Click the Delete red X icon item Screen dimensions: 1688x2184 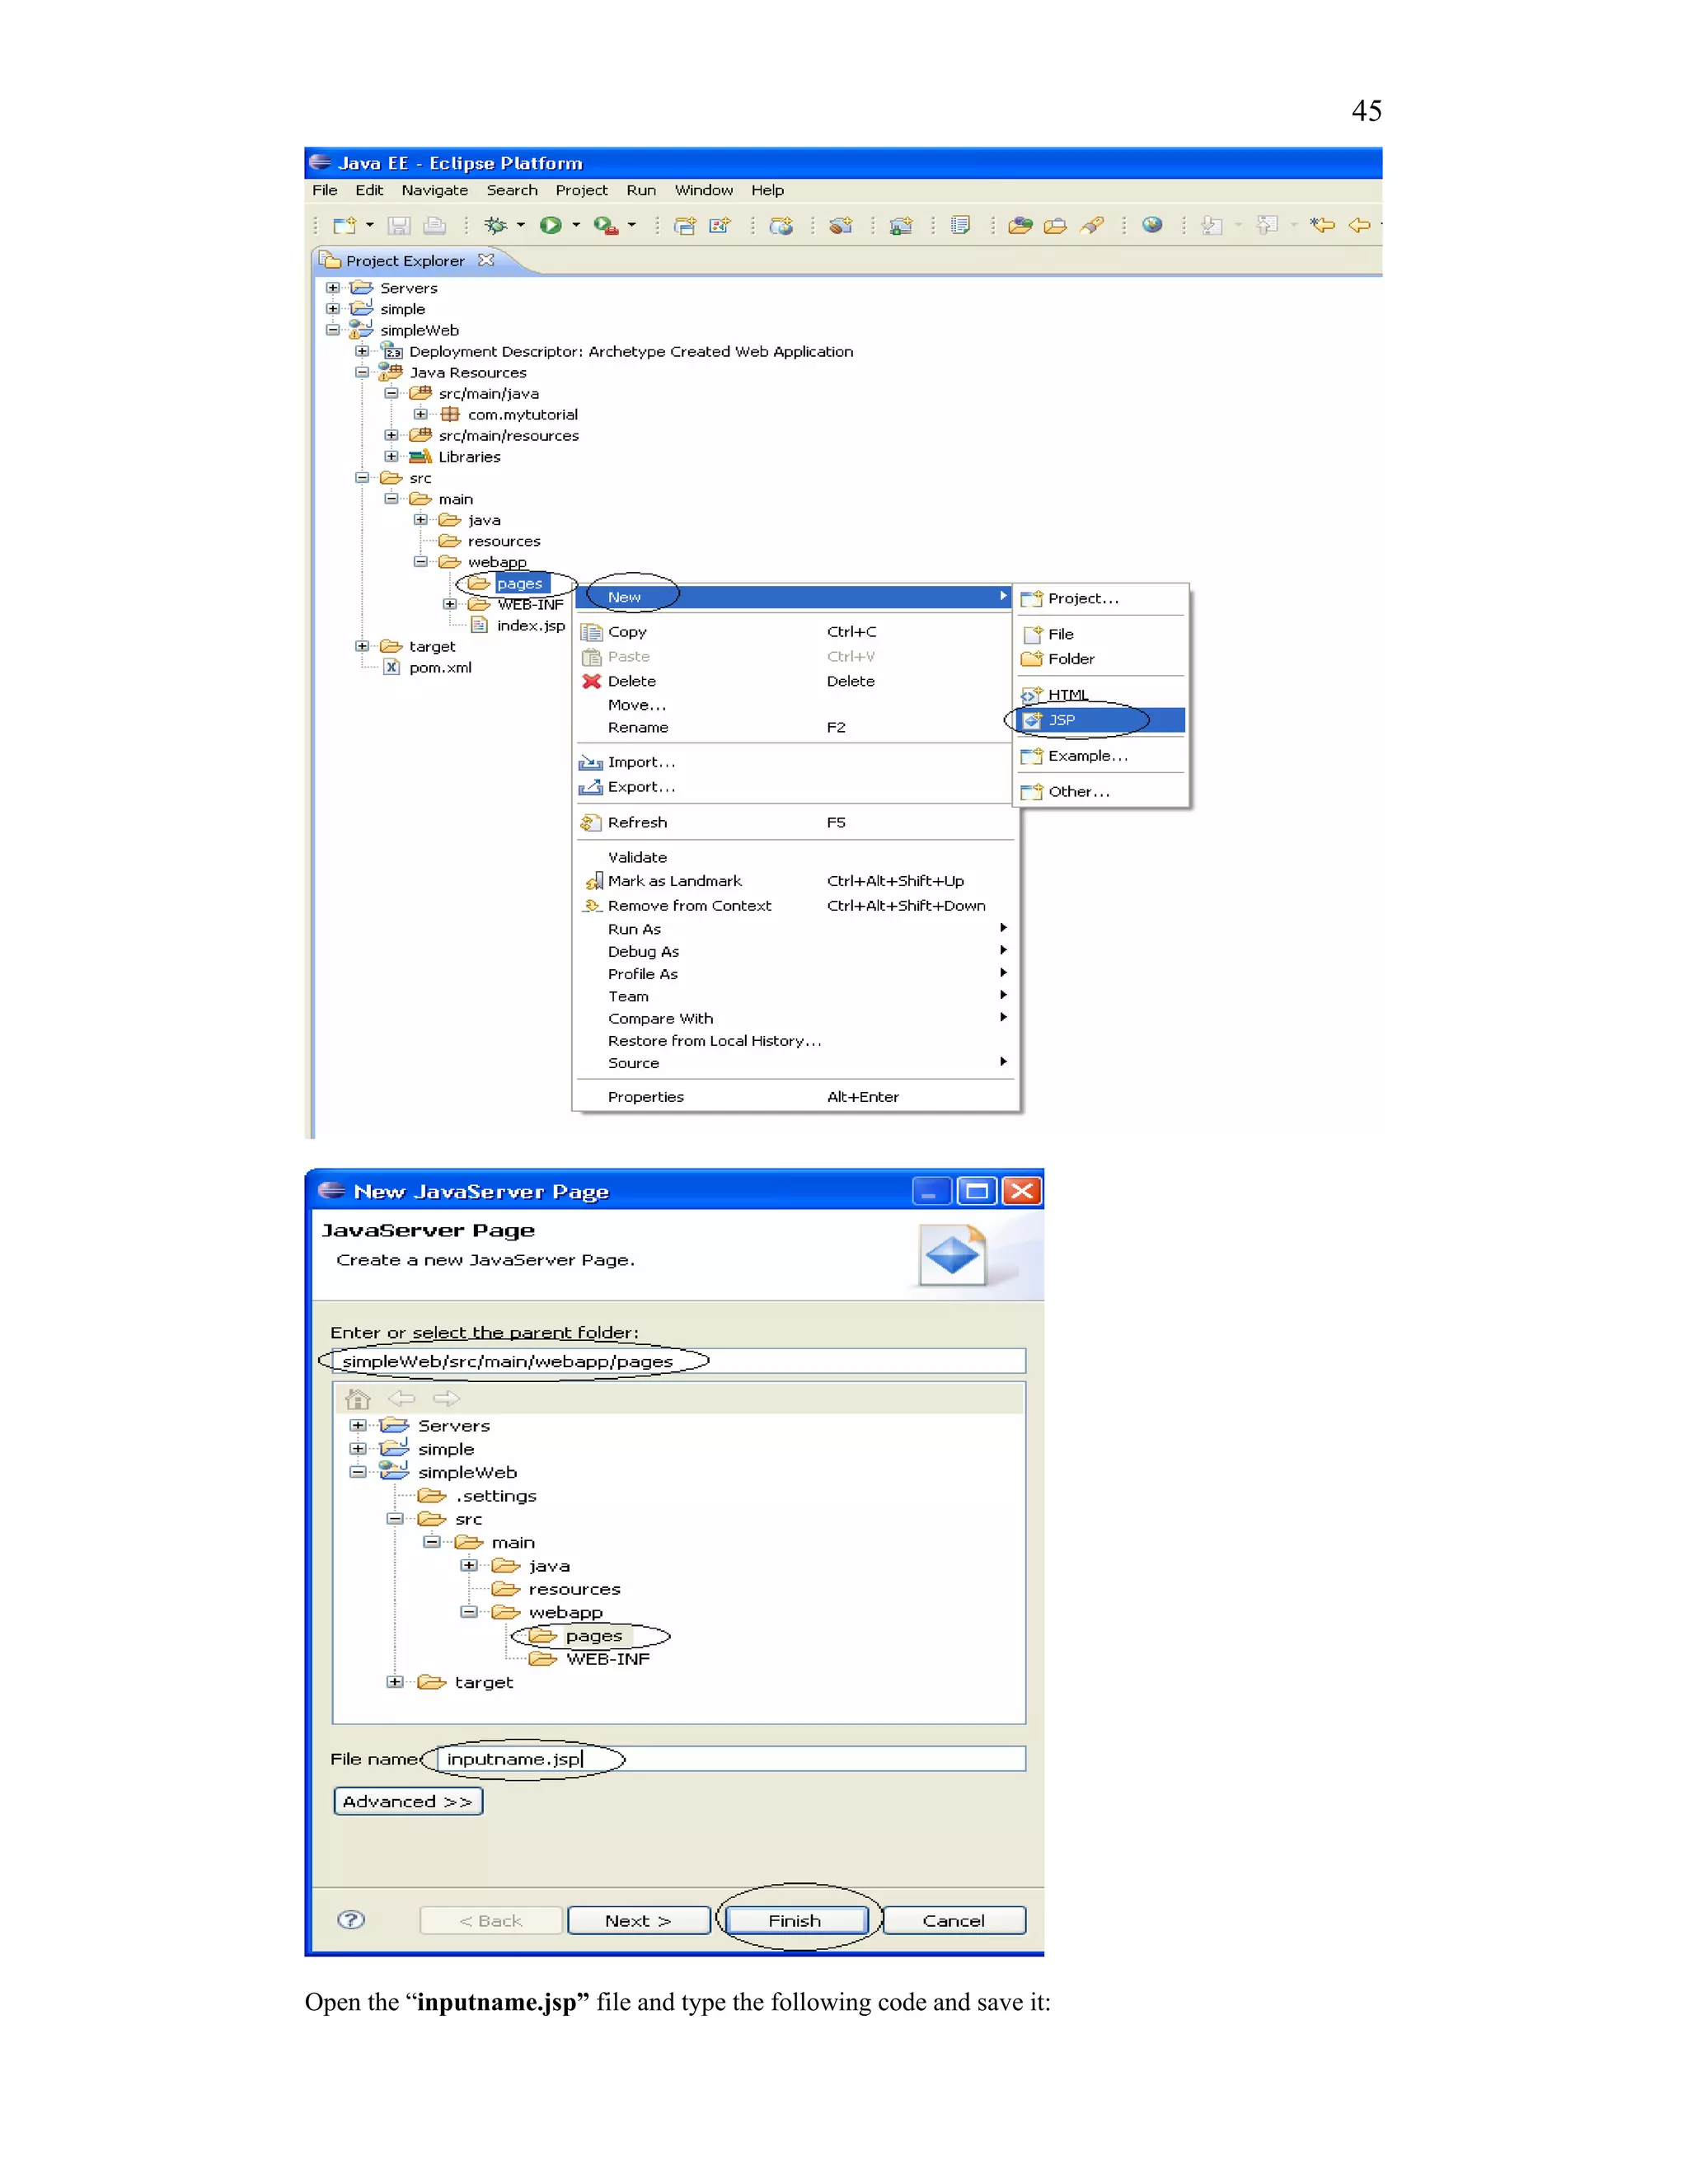click(x=592, y=681)
